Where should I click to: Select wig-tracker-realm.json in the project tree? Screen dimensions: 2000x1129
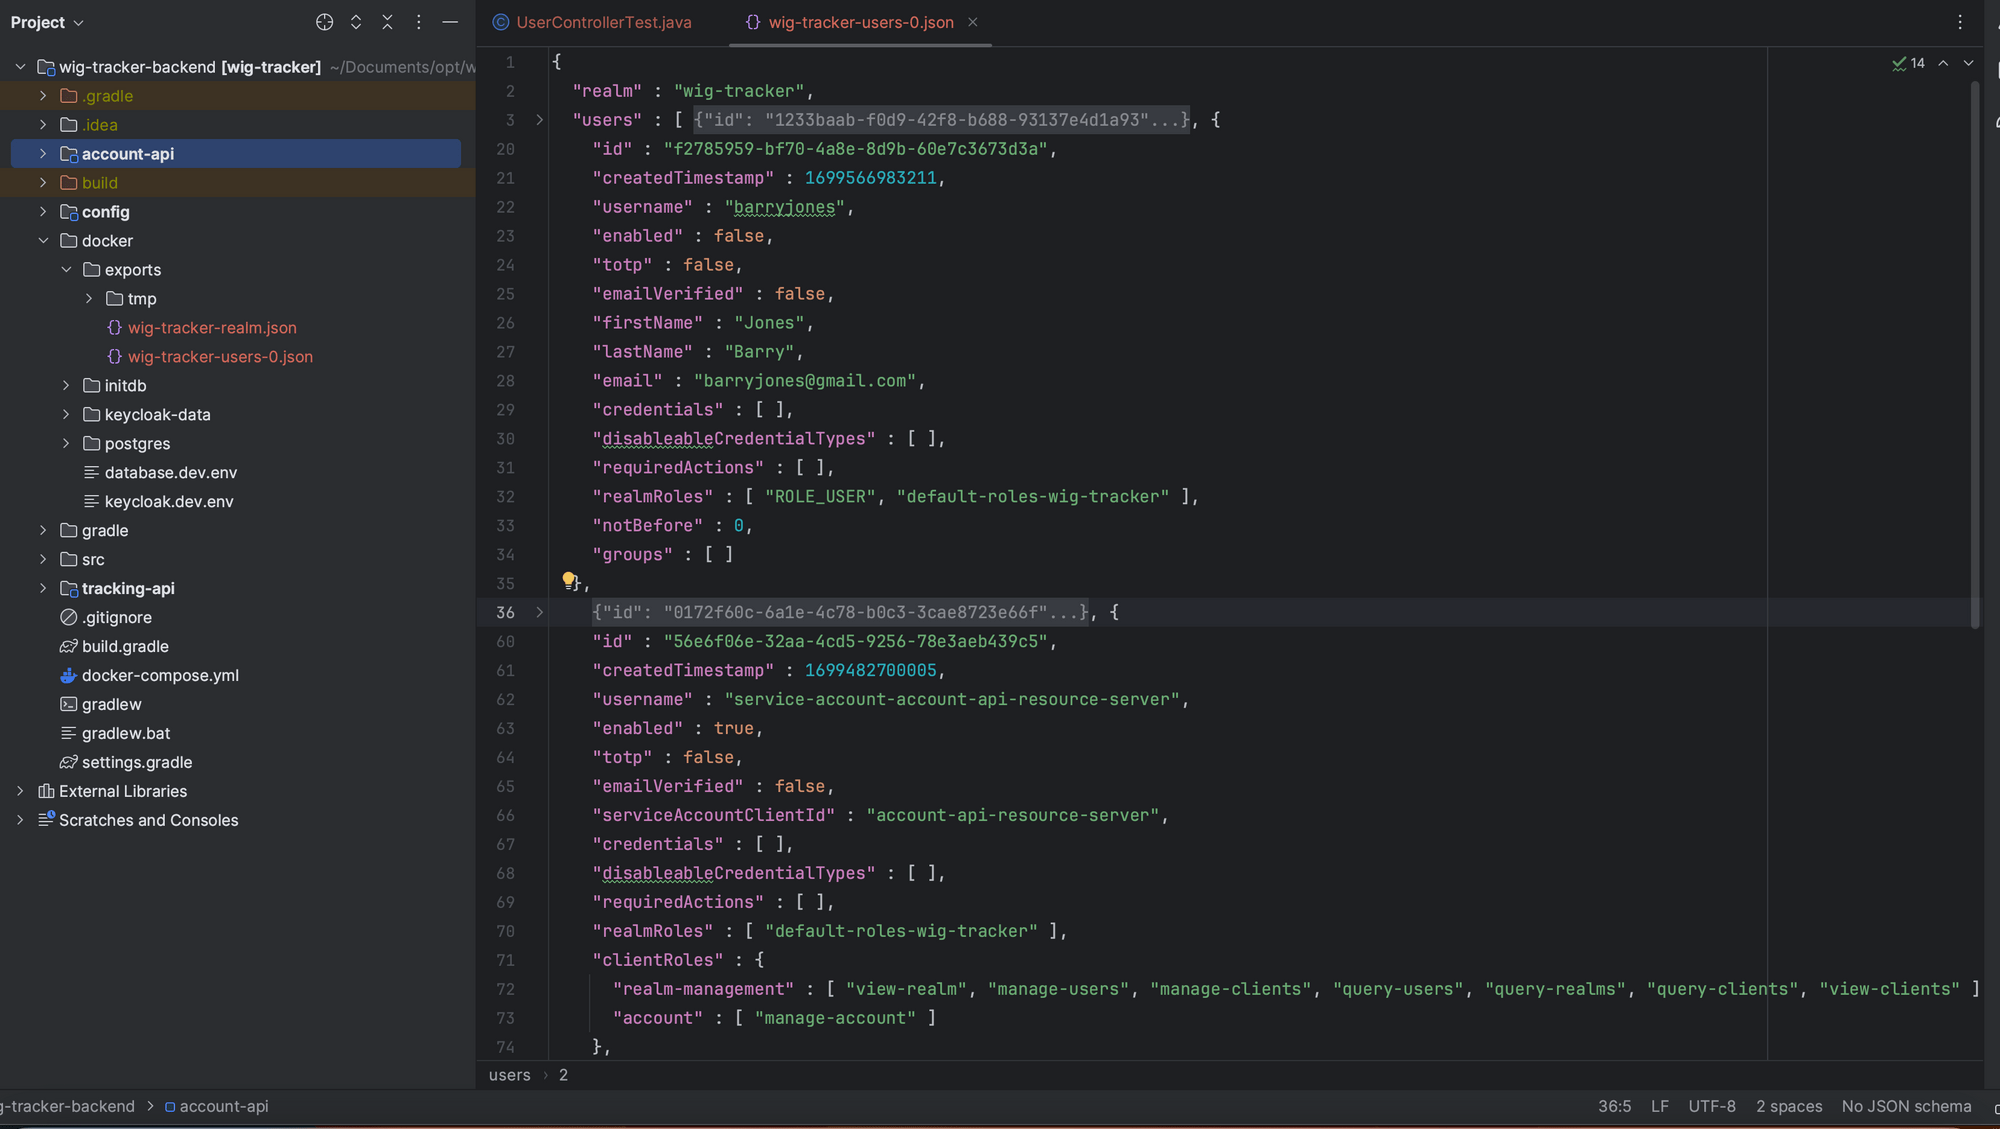(212, 327)
